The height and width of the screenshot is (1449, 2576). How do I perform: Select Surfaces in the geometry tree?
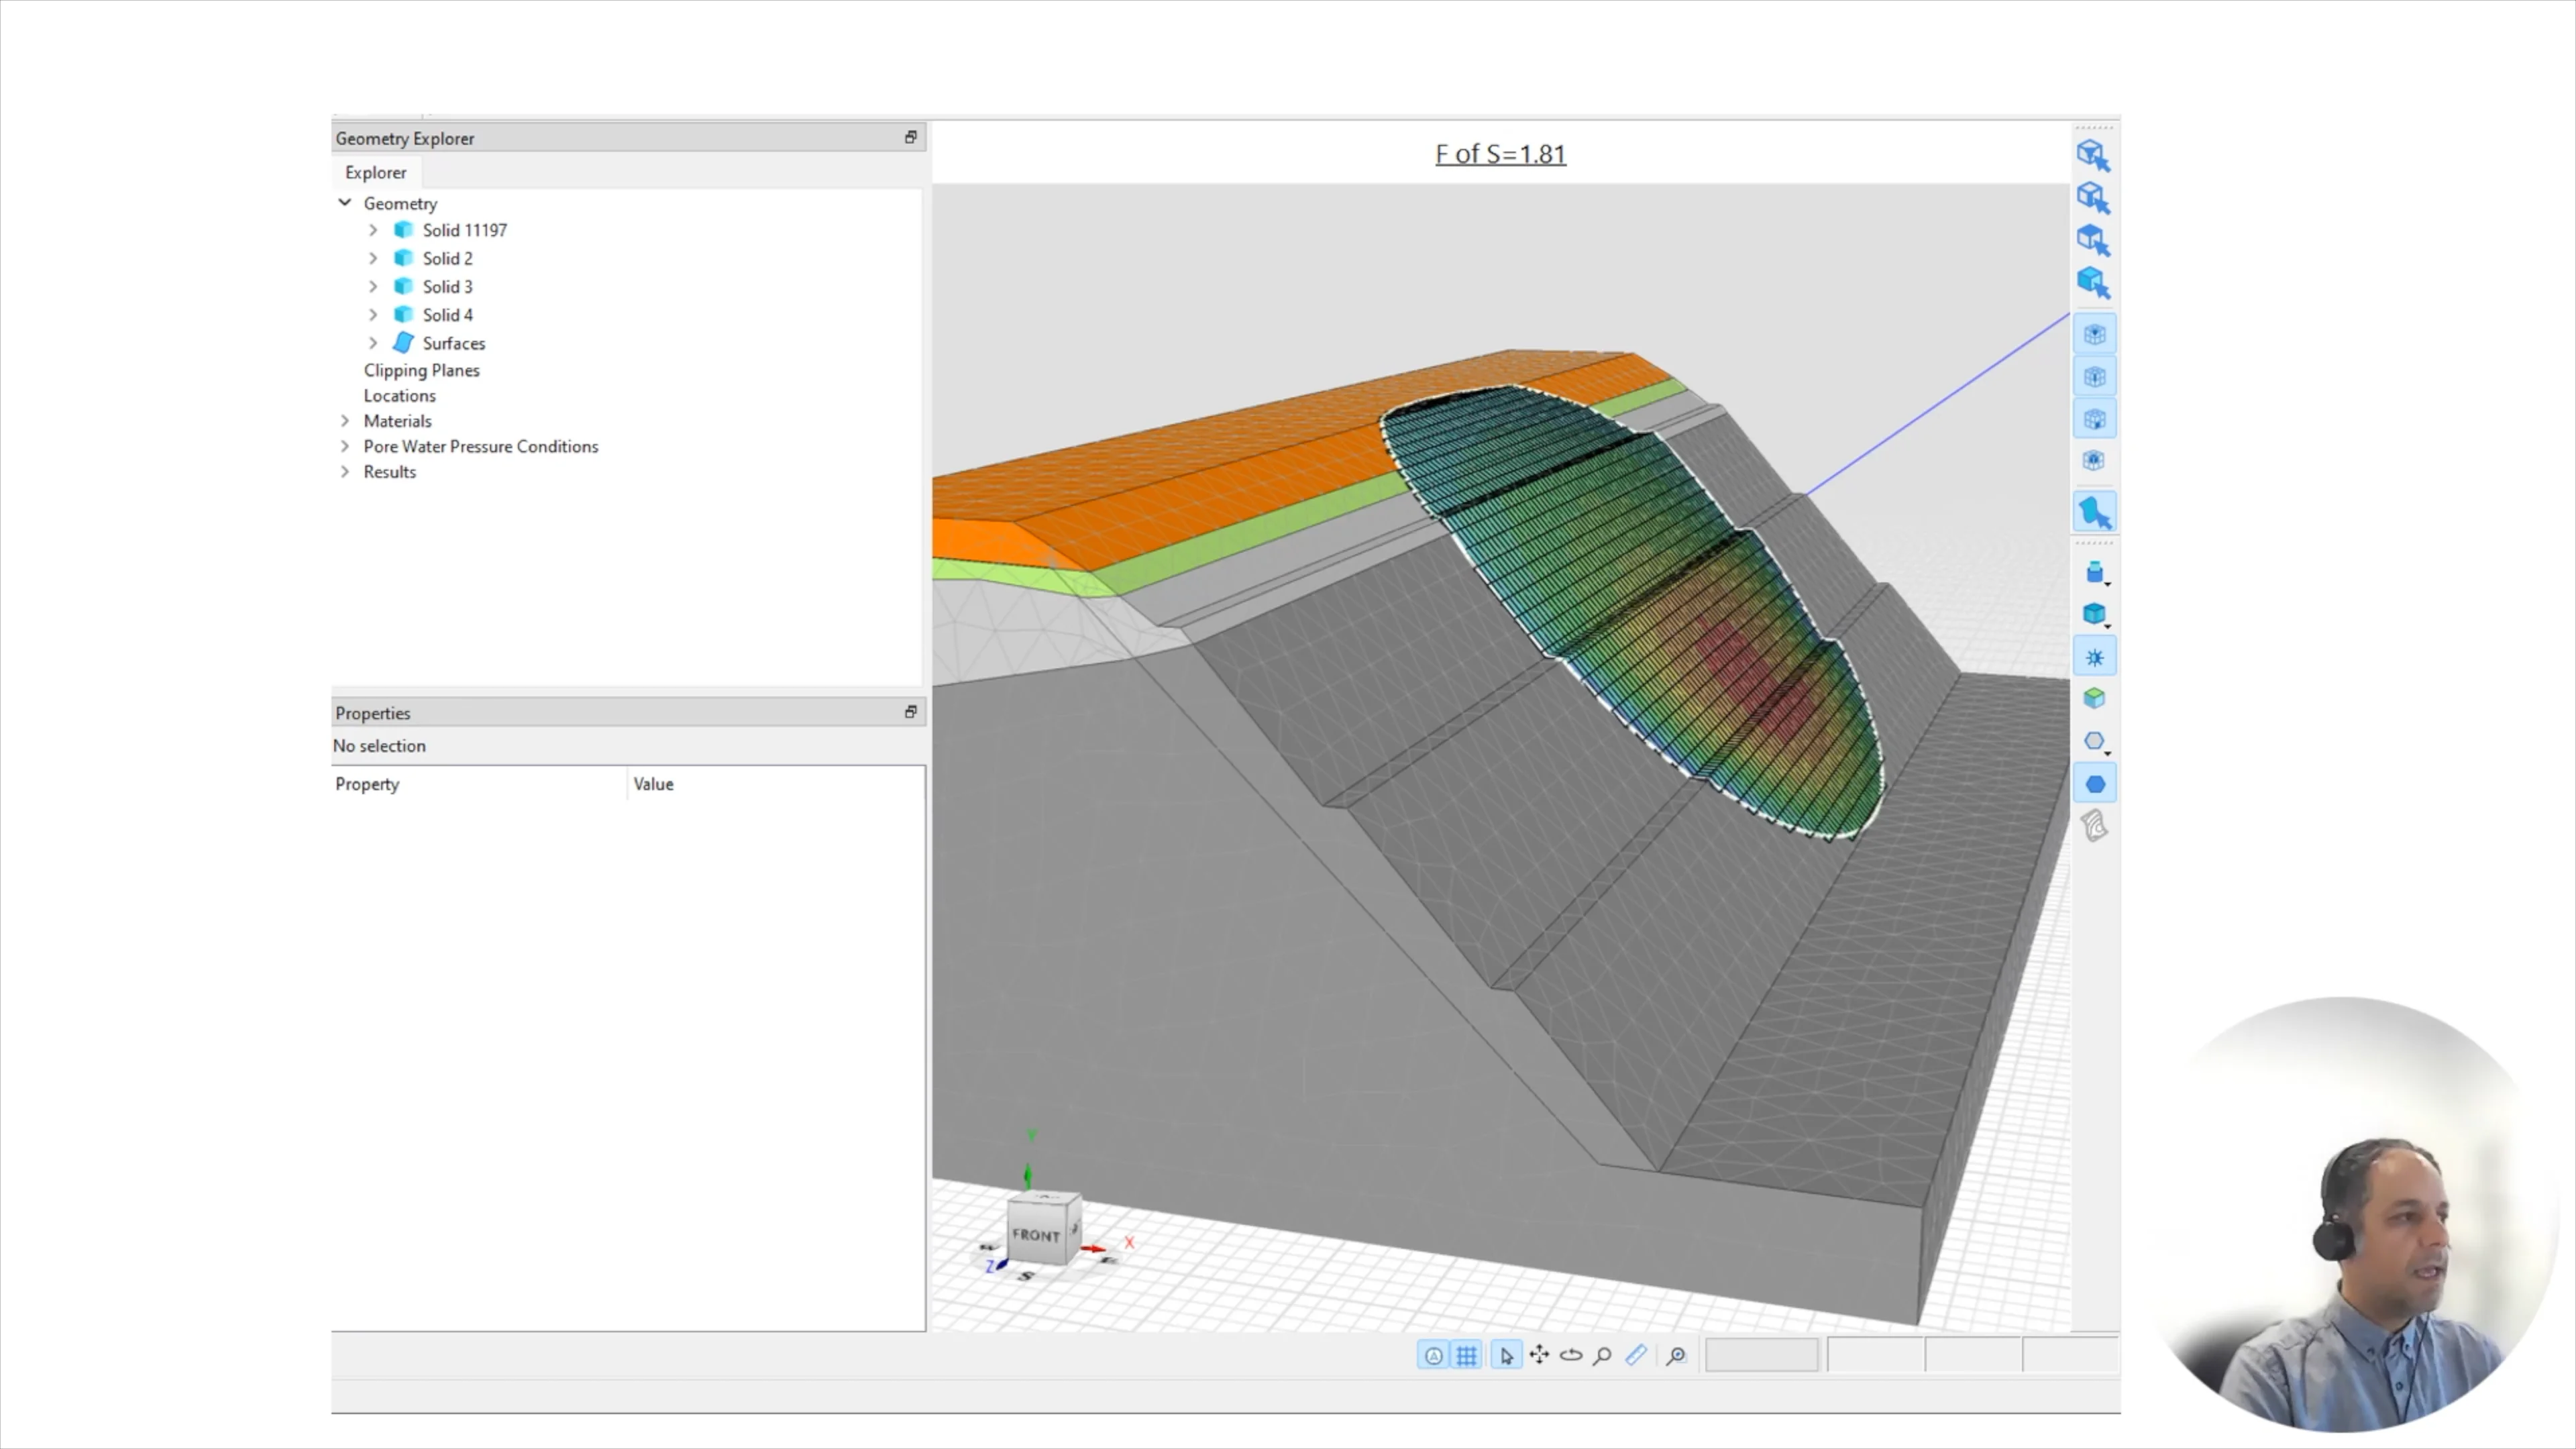tap(454, 343)
